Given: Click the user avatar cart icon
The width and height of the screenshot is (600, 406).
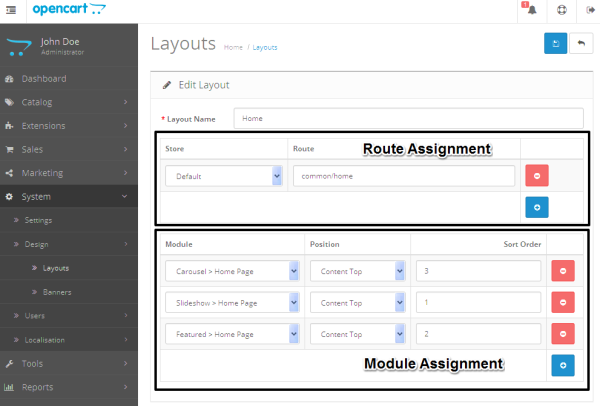Looking at the screenshot, I should click(19, 47).
